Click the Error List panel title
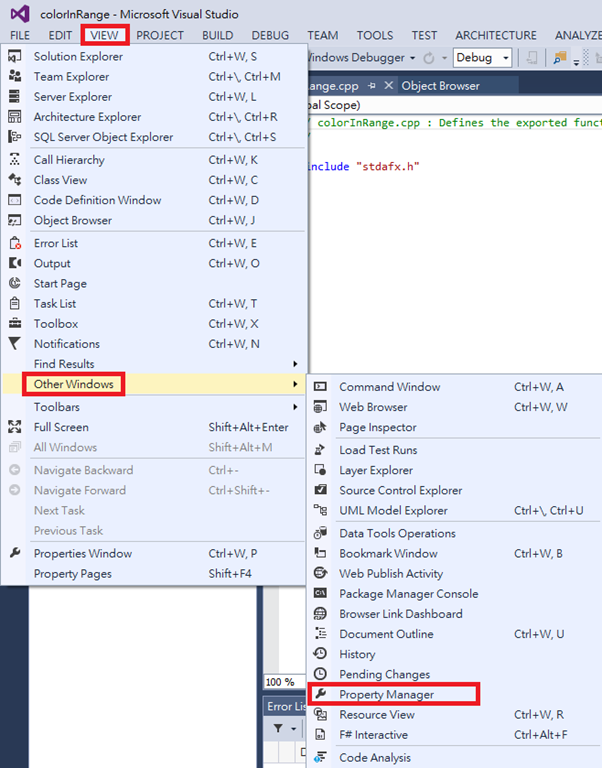This screenshot has height=768, width=602. point(286,706)
